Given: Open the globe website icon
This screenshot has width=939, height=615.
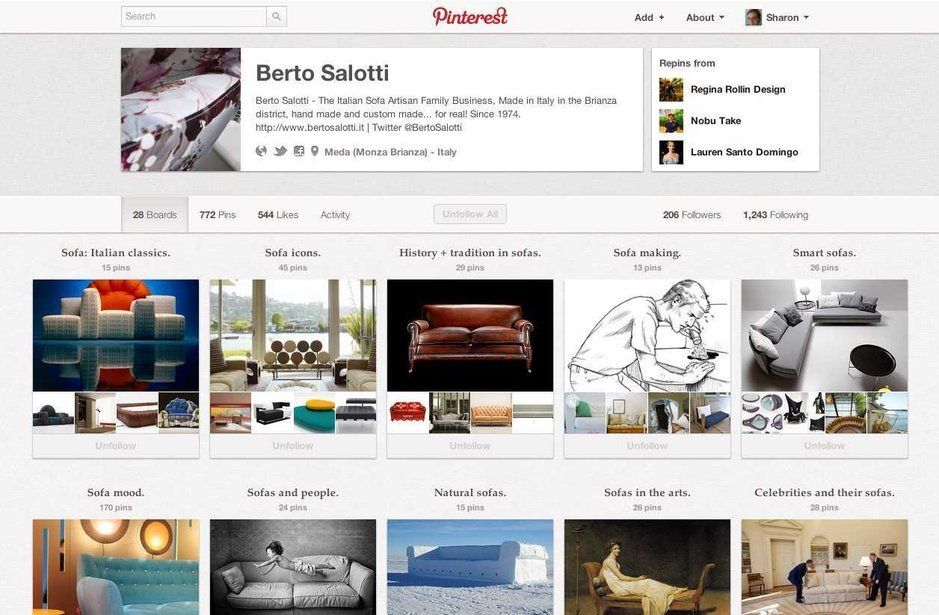Looking at the screenshot, I should [261, 152].
